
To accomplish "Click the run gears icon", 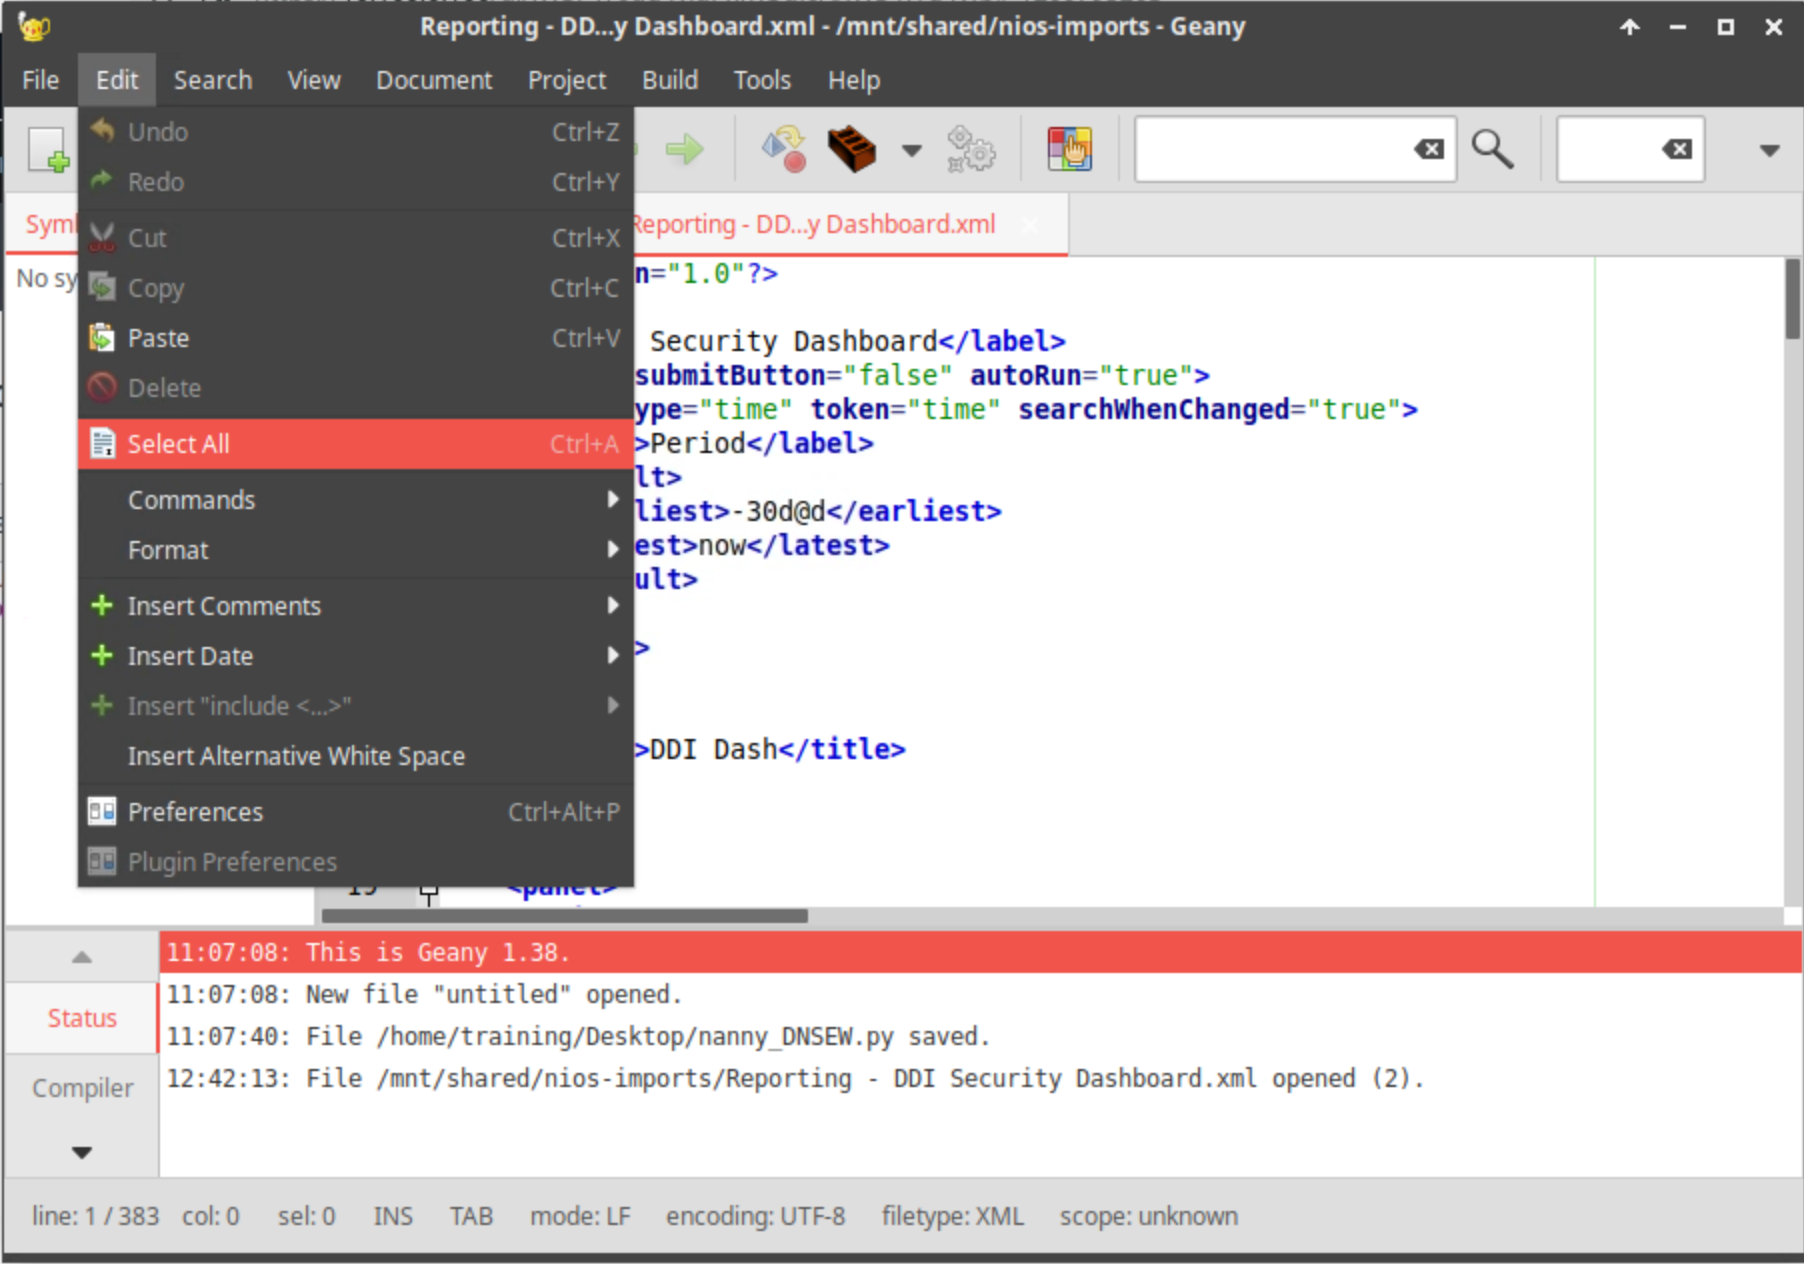I will (970, 150).
